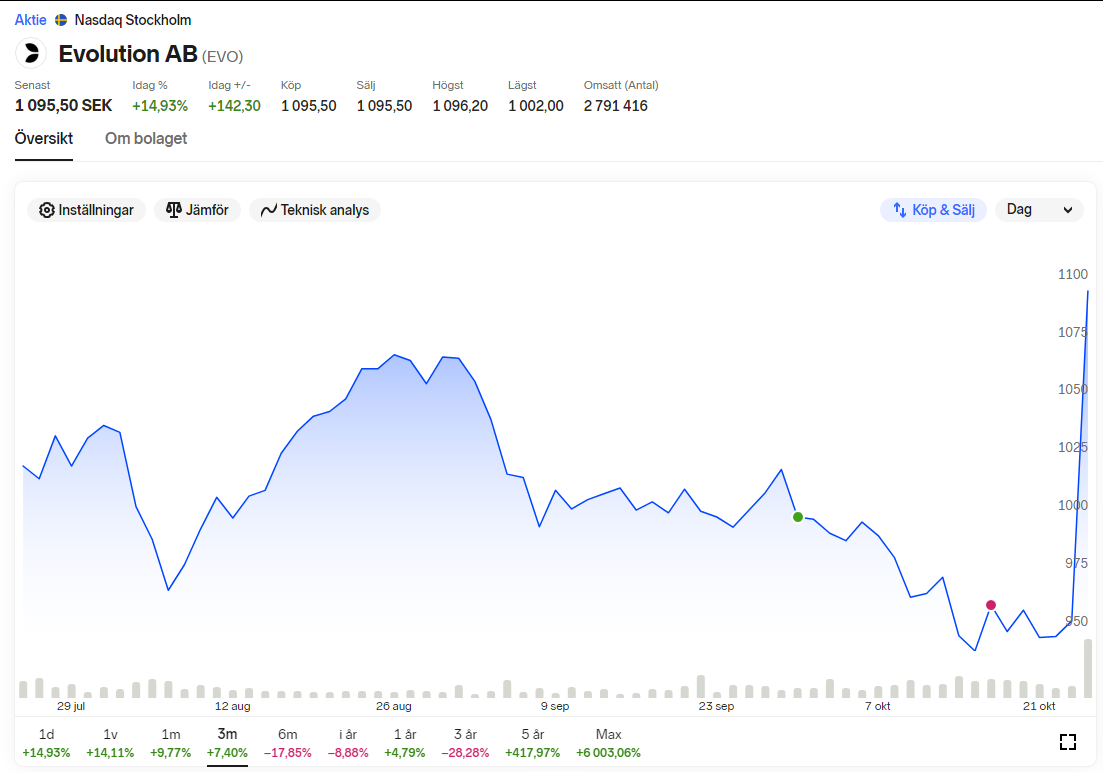This screenshot has height=772, width=1103.
Task: Open the Dag interval dropdown
Action: pyautogui.click(x=1039, y=210)
